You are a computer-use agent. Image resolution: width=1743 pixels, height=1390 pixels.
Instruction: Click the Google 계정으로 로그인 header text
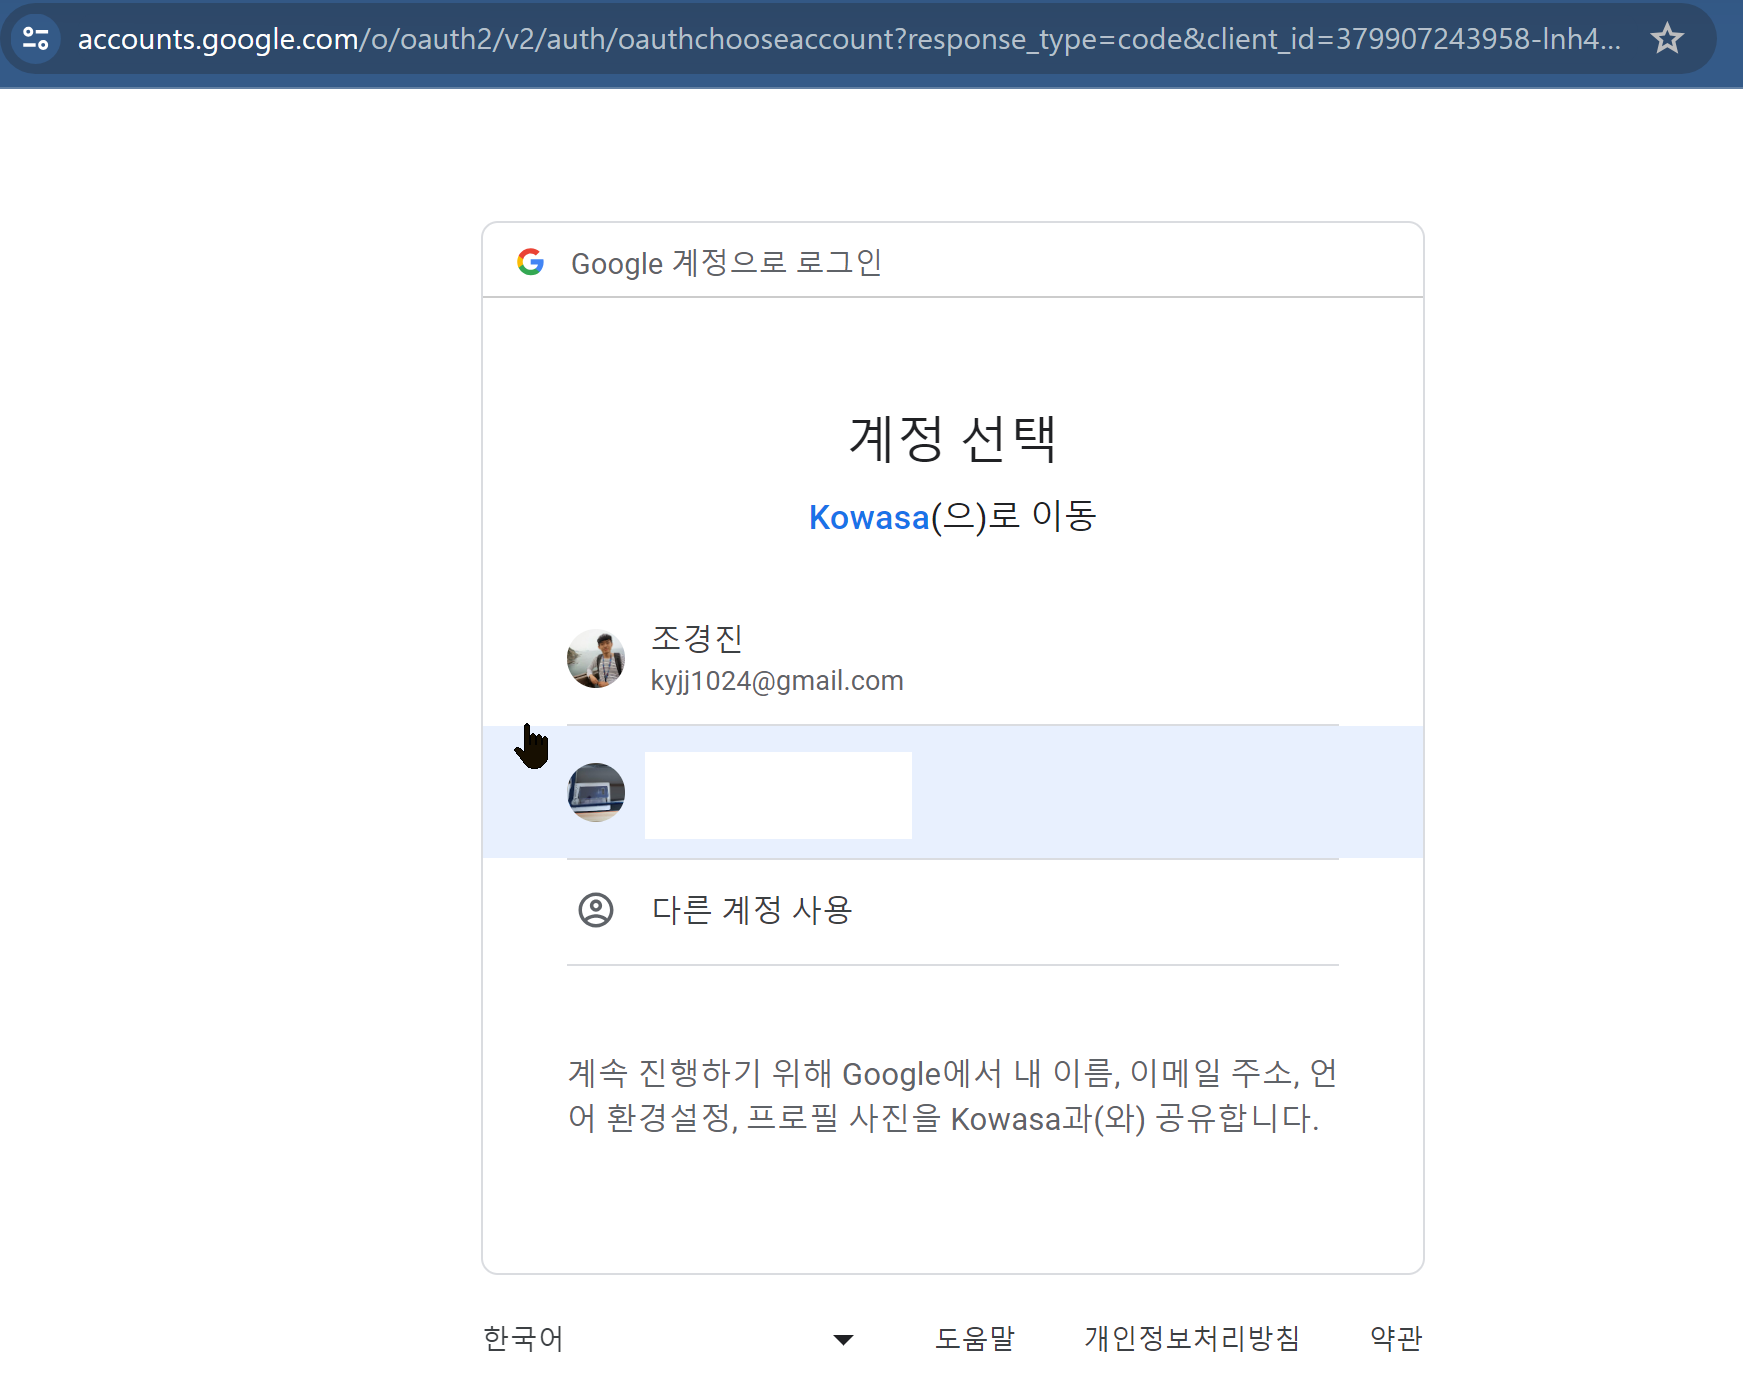[726, 262]
